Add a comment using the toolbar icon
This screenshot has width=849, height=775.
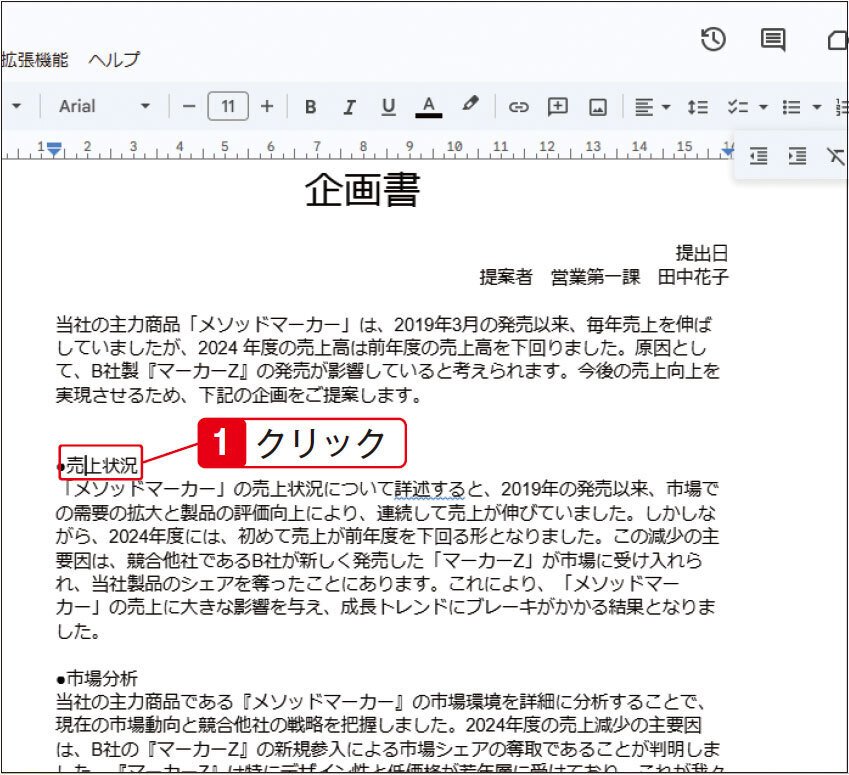pos(557,106)
